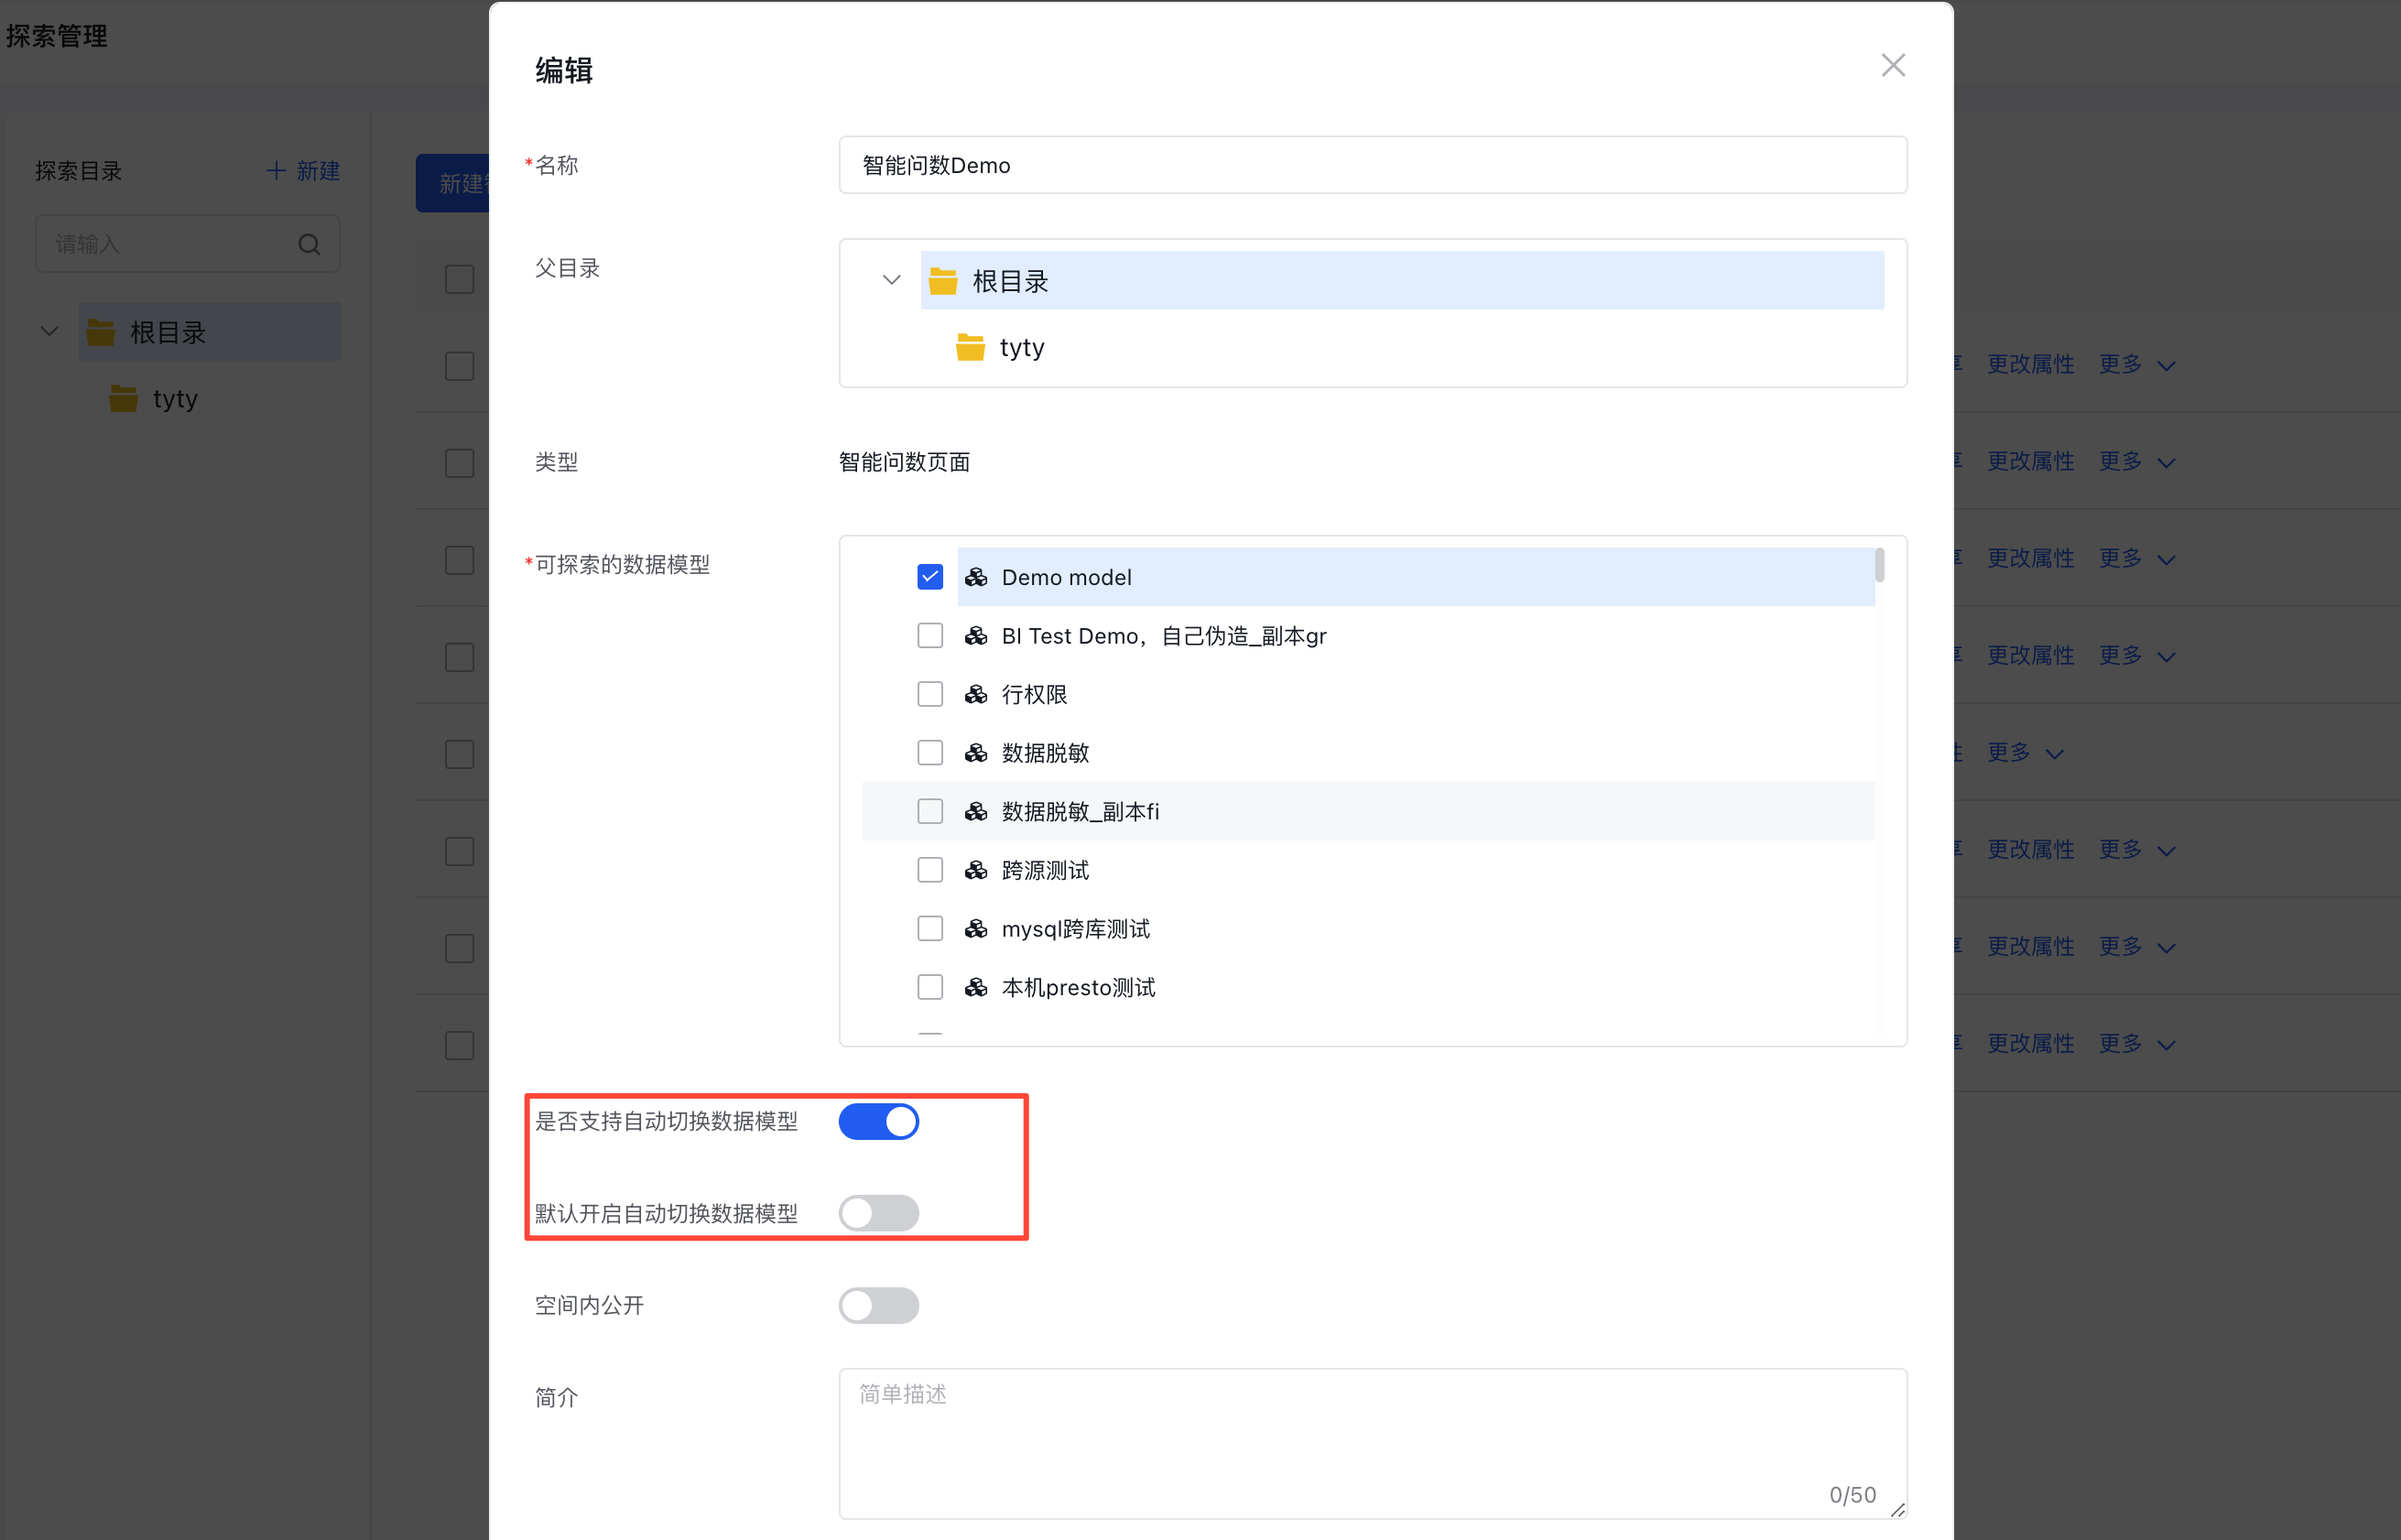Click the model icon beside mysql跨库测试

click(x=976, y=929)
